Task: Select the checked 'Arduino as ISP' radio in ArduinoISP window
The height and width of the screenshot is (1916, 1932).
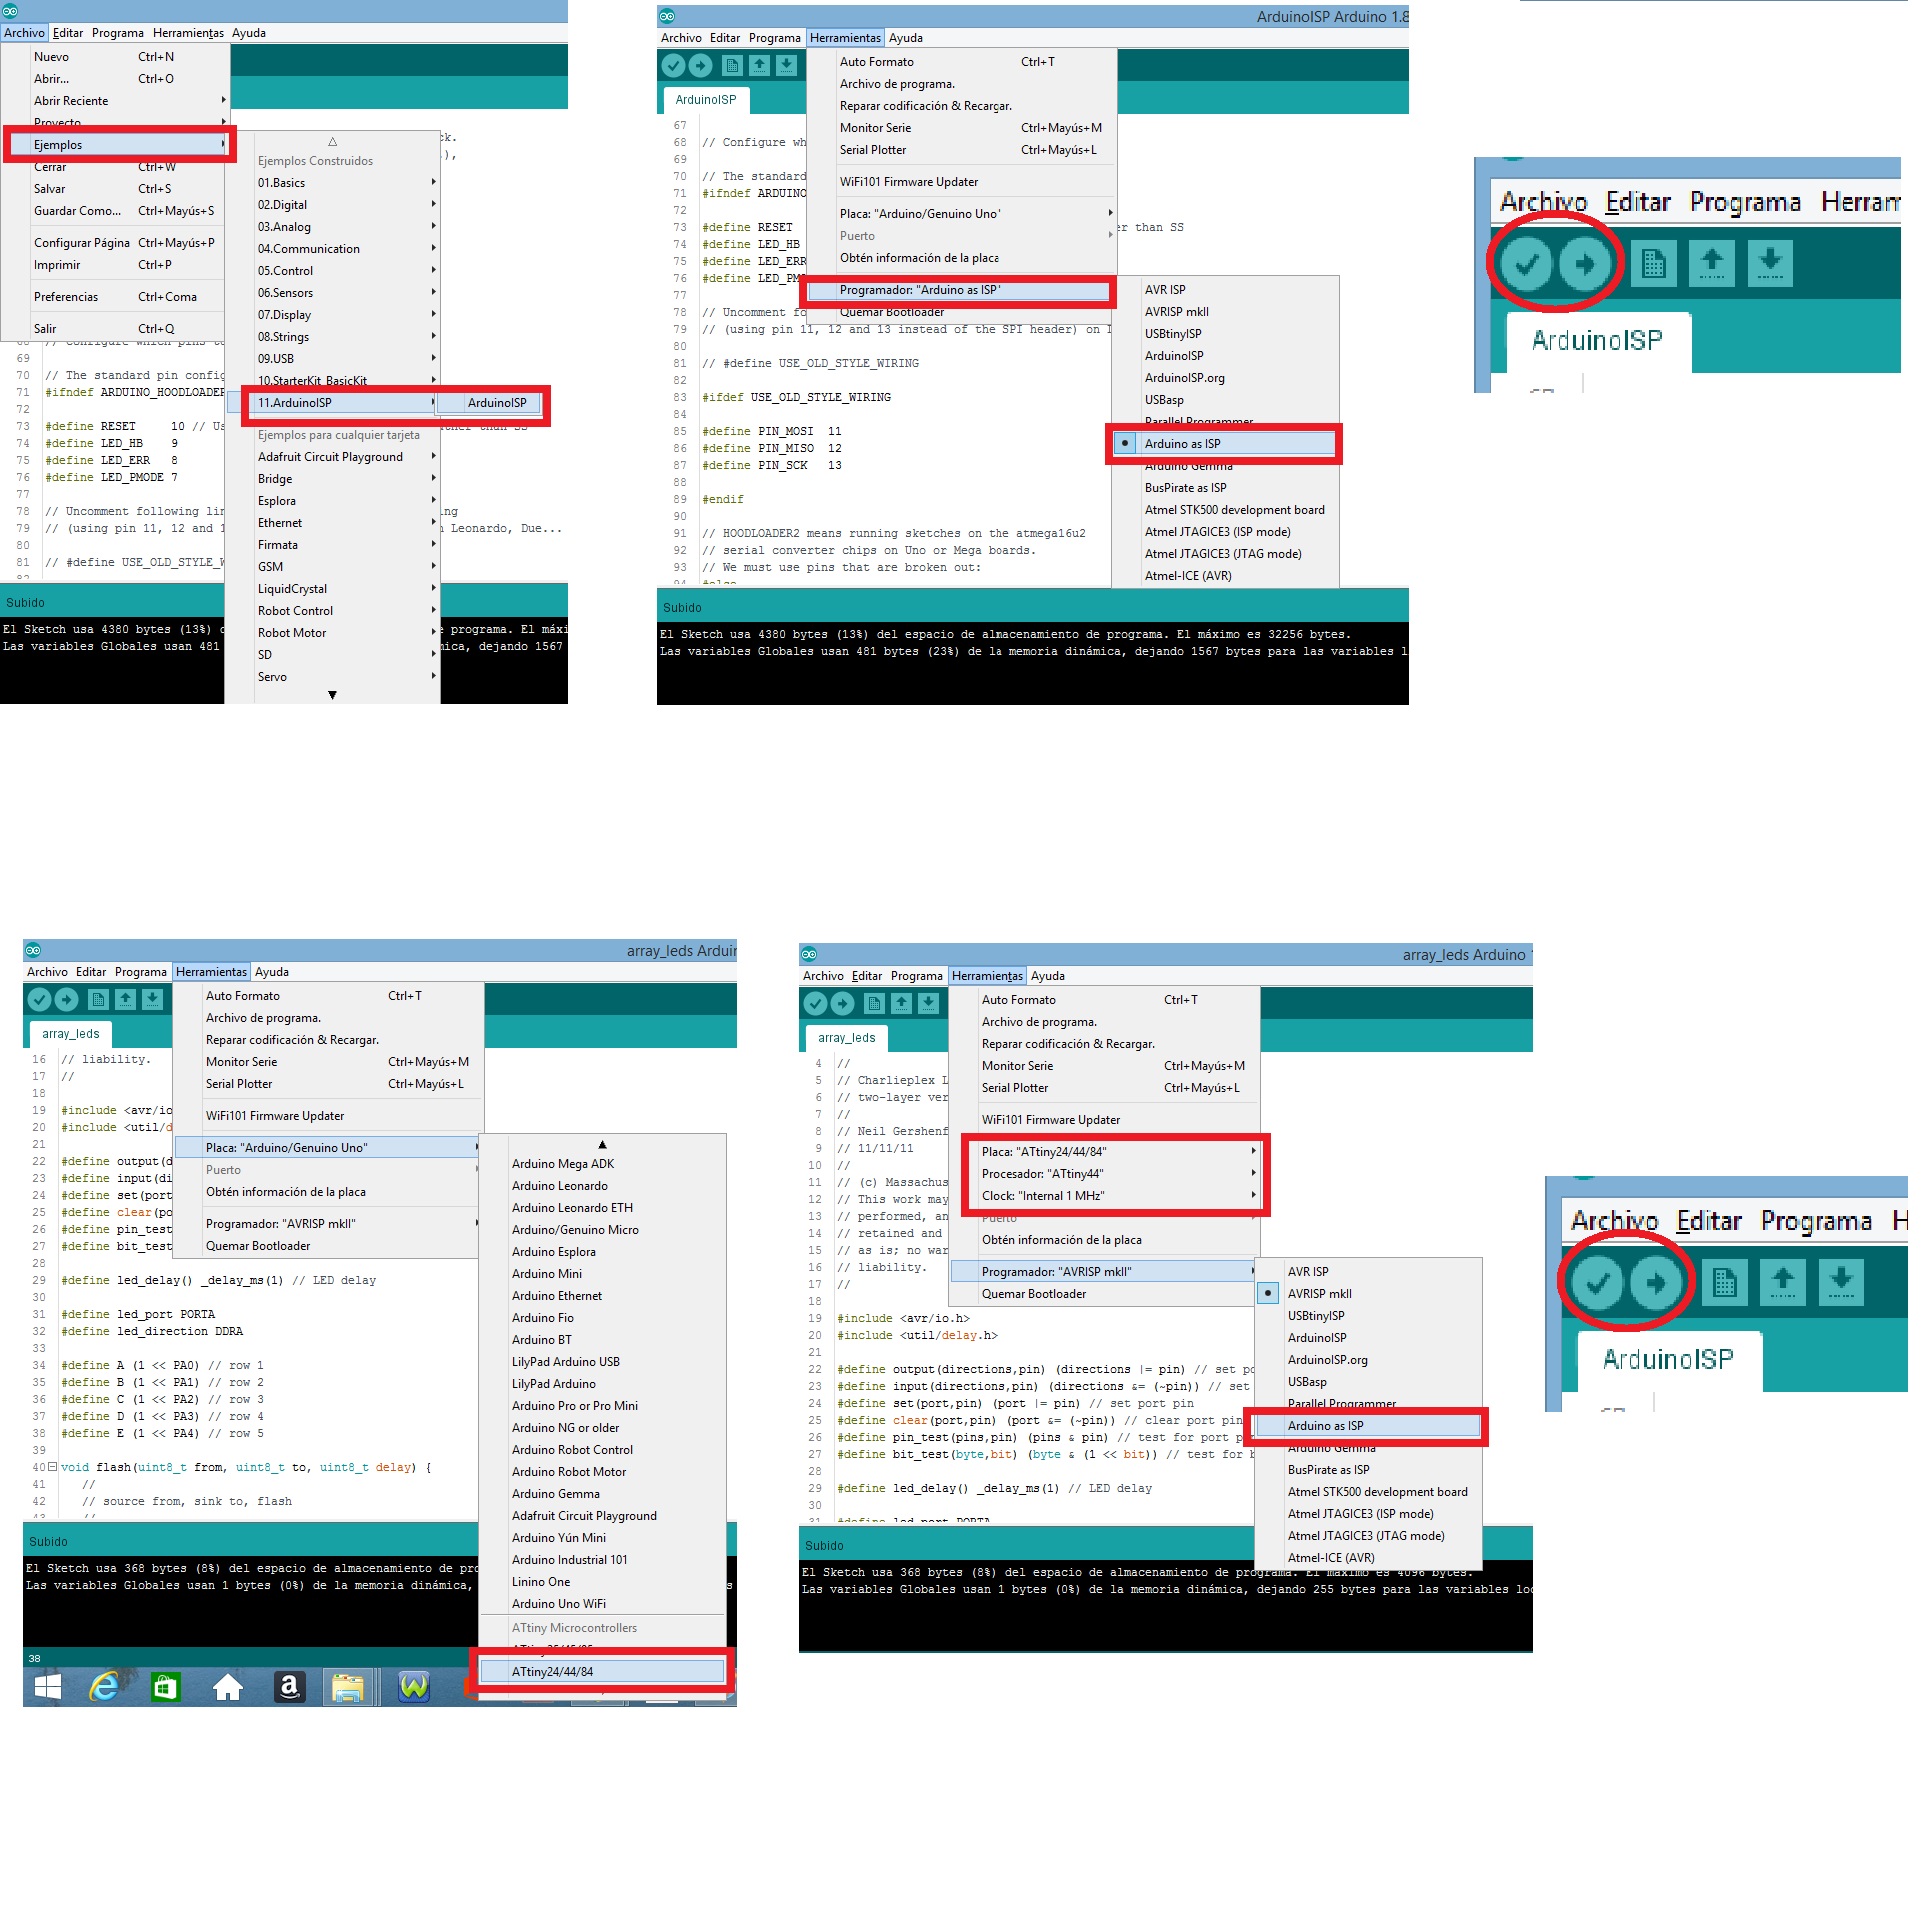Action: point(1125,443)
